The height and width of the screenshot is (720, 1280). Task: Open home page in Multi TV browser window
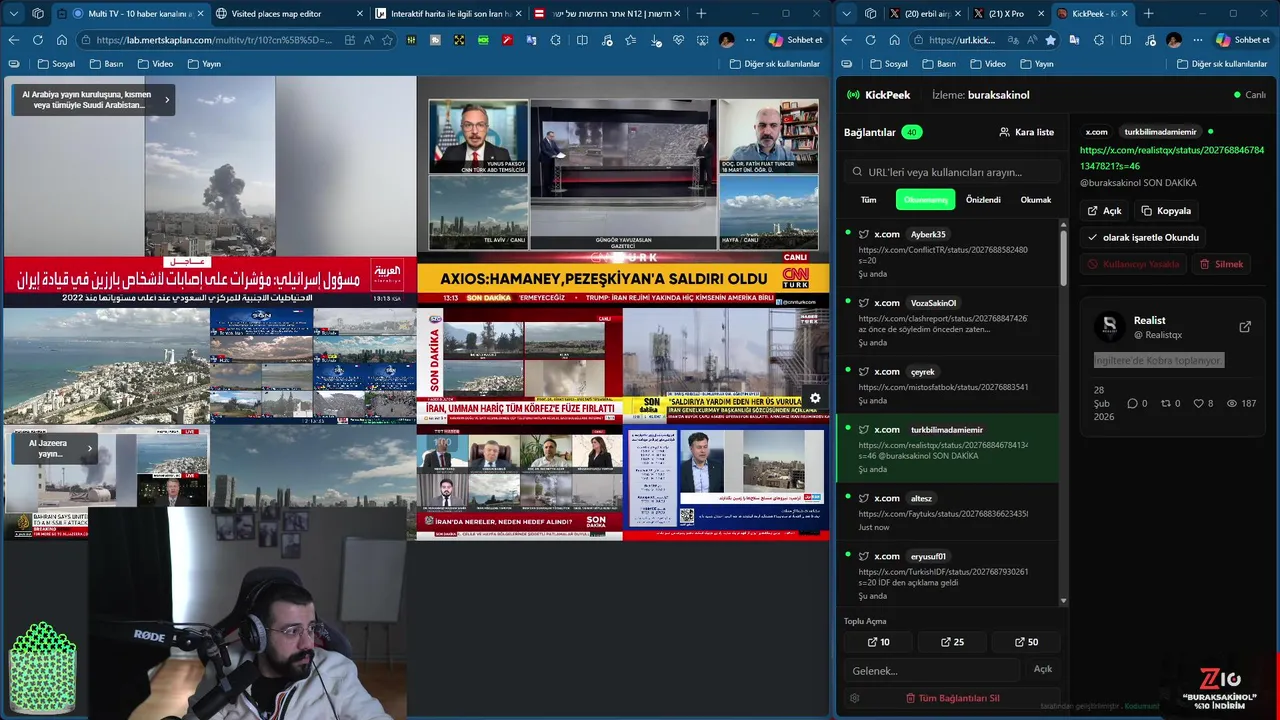tap(62, 40)
